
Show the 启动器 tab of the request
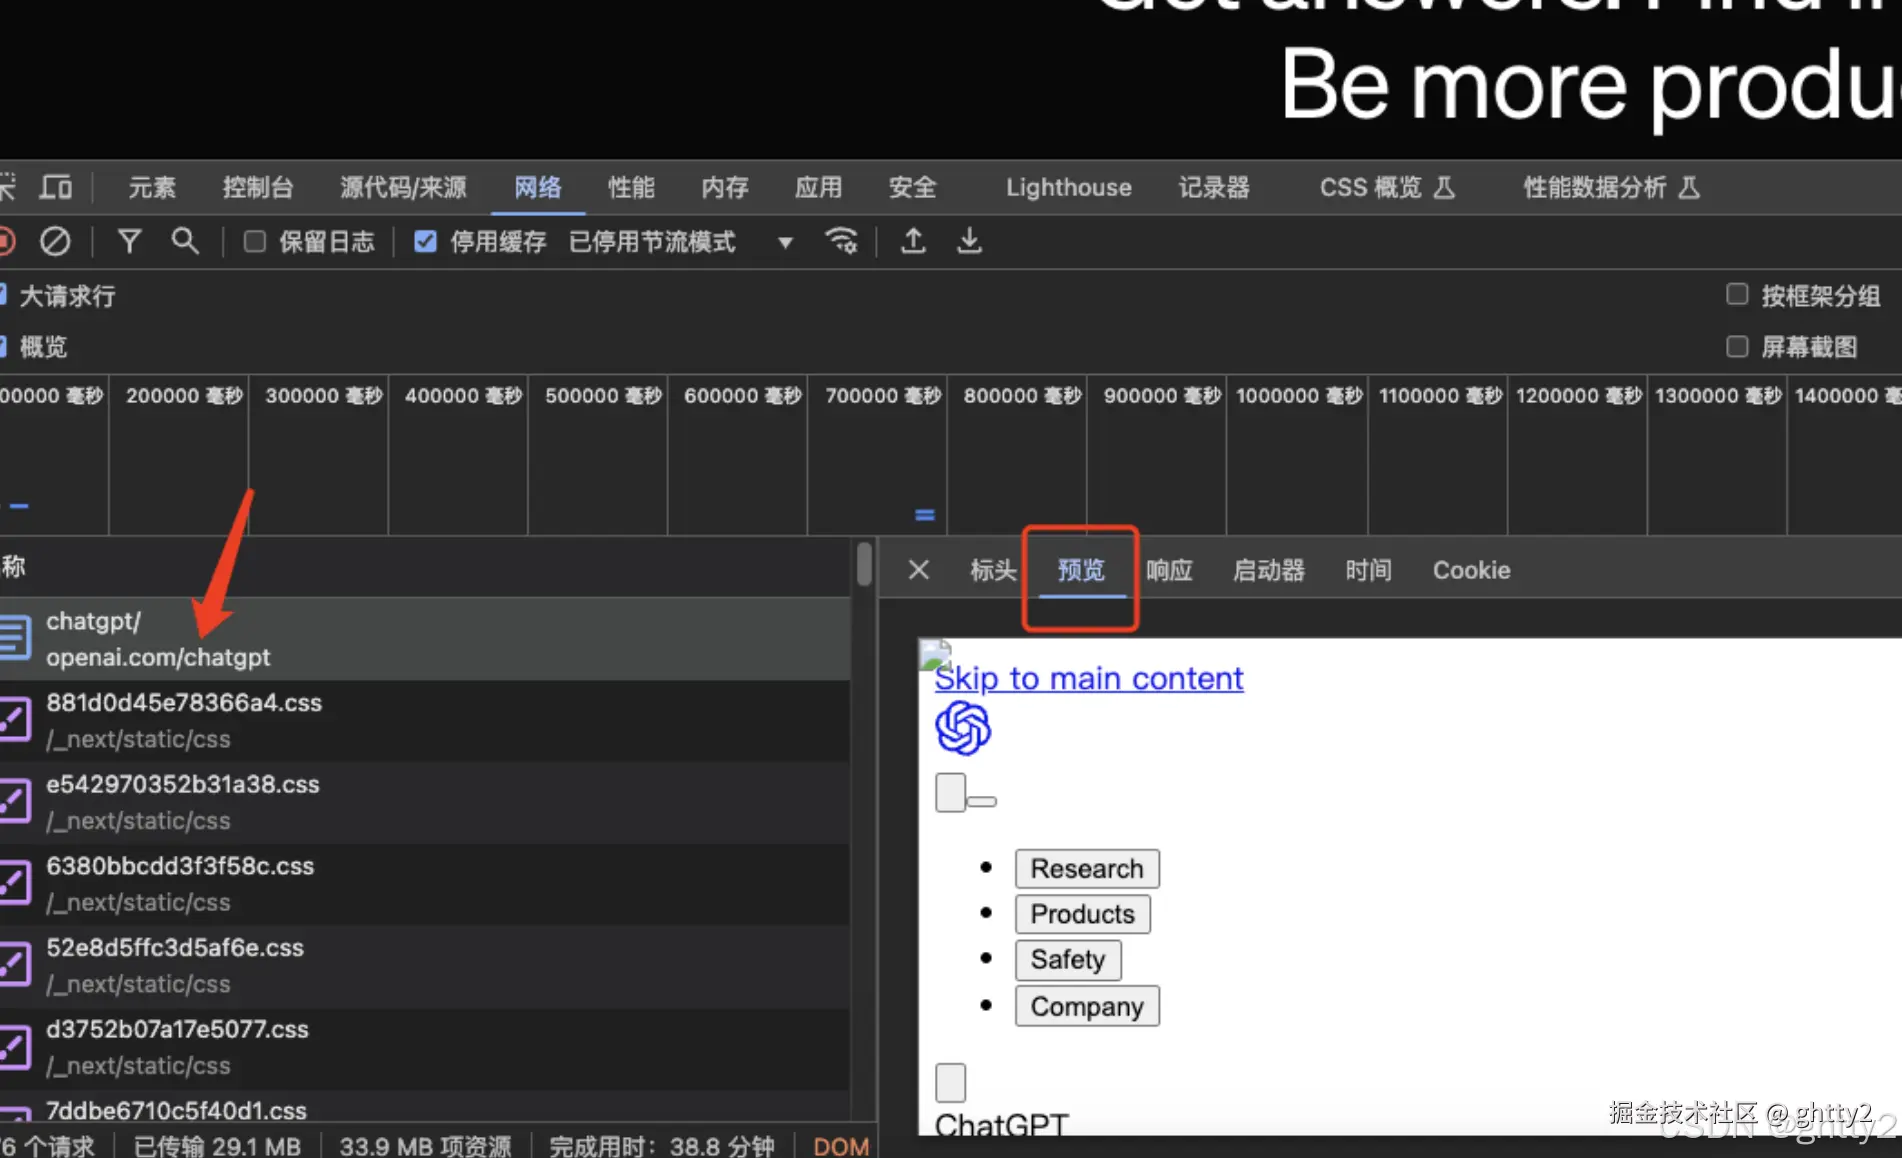pos(1269,570)
